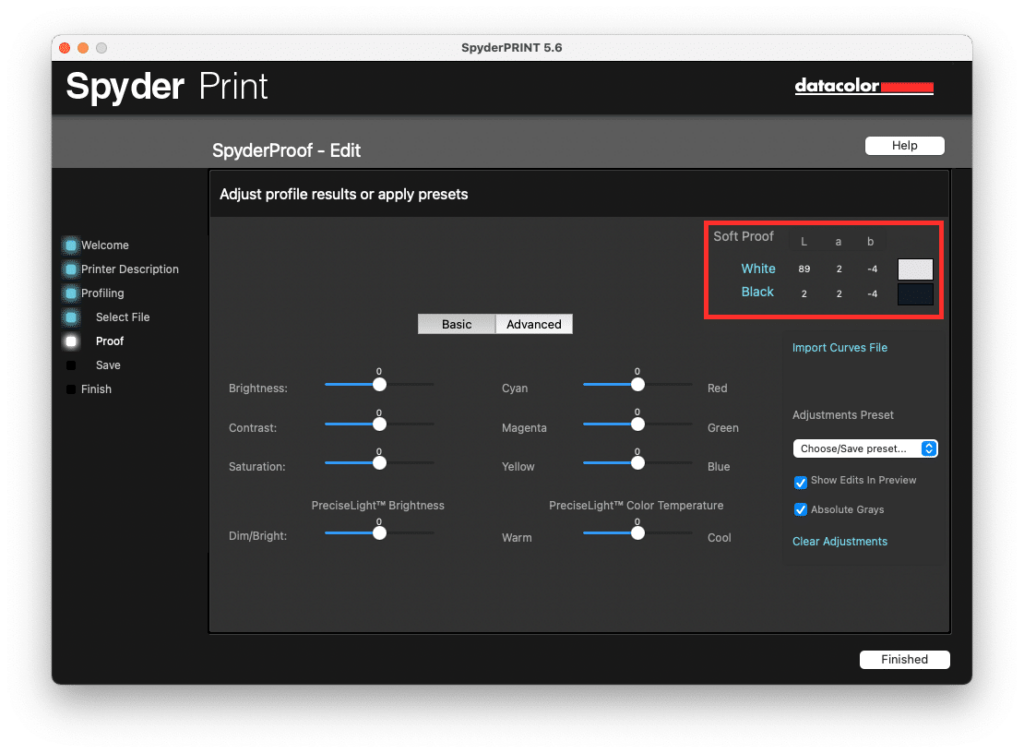Click the Magenta/Green slider handle
This screenshot has width=1024, height=753.
tap(638, 425)
